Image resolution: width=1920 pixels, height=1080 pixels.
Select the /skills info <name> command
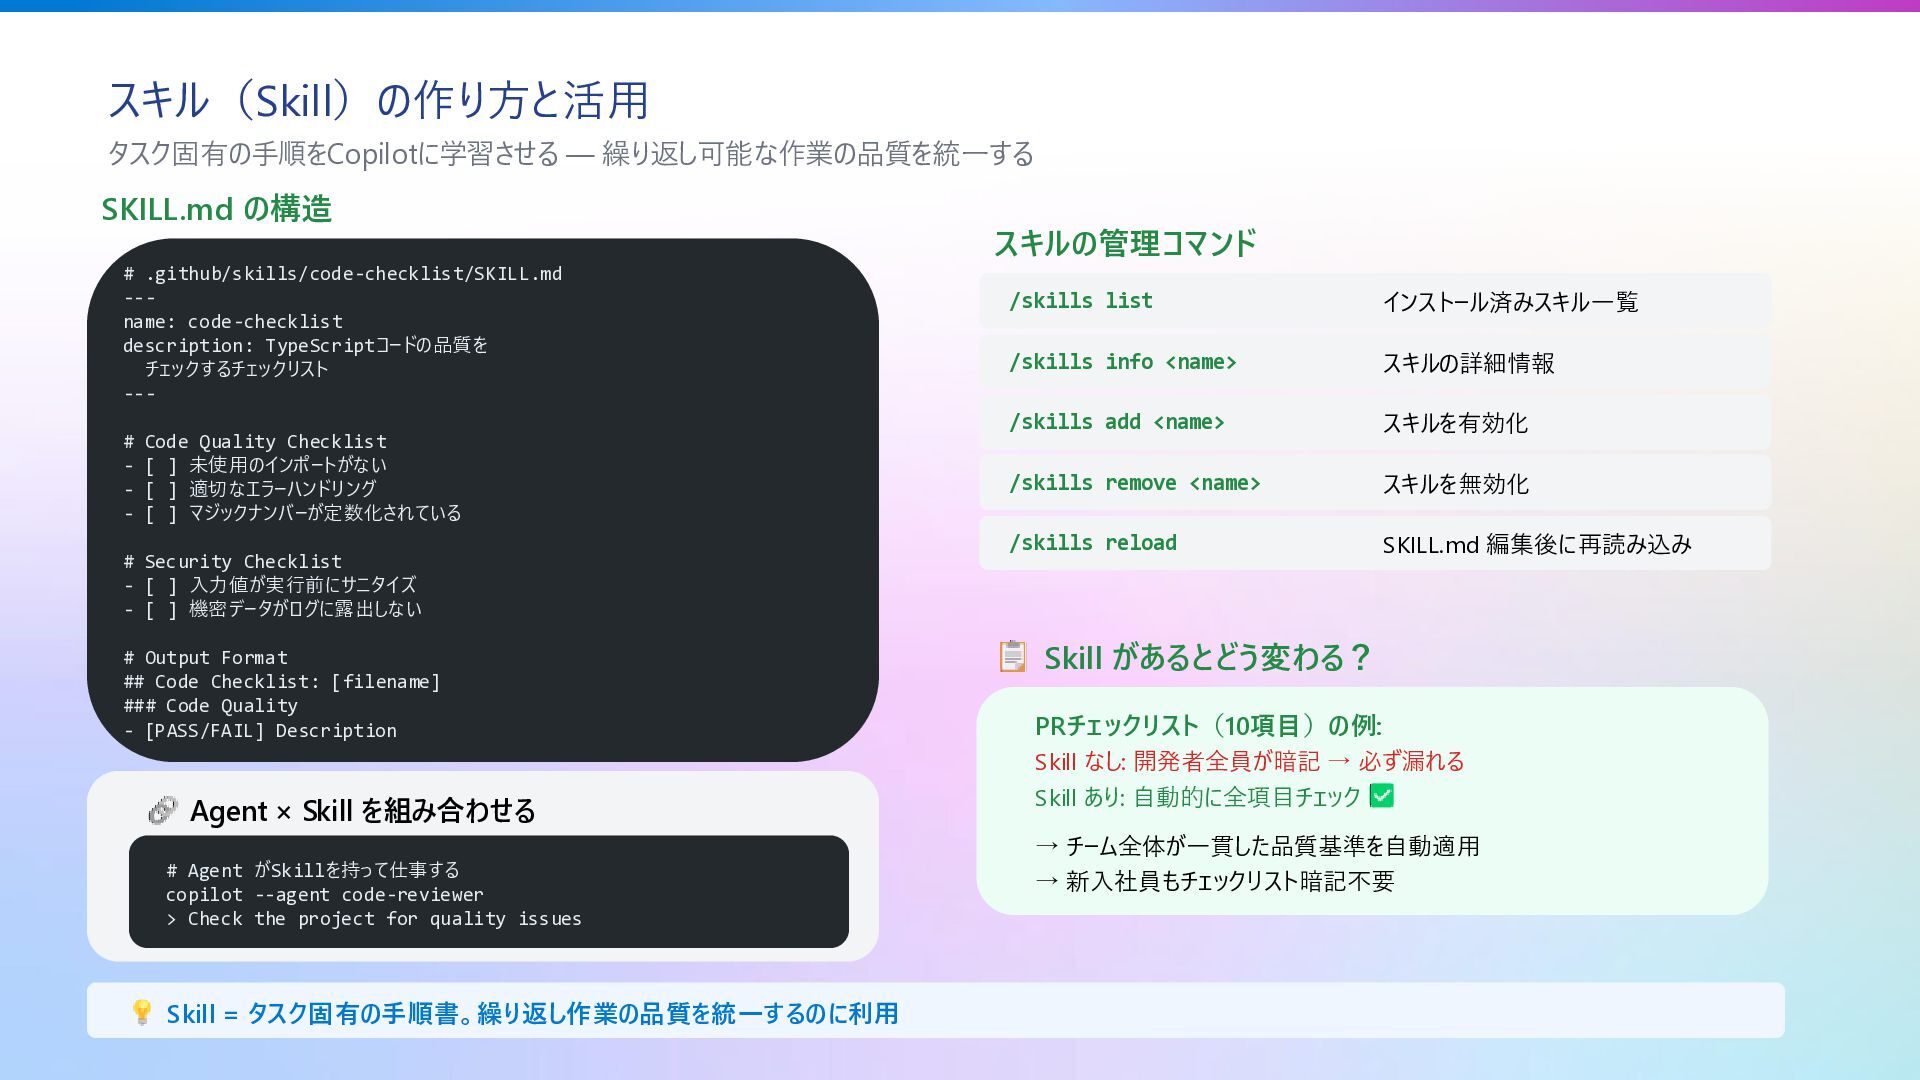click(1122, 362)
